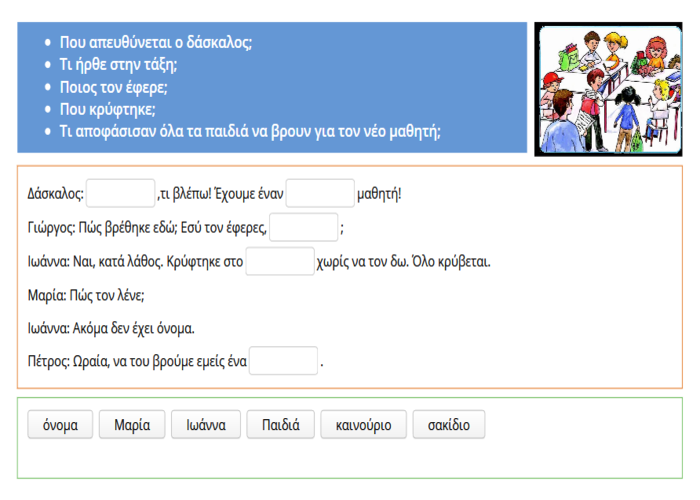Click the last question about τον νέο μαθητή
This screenshot has width=700, height=500.
point(250,131)
